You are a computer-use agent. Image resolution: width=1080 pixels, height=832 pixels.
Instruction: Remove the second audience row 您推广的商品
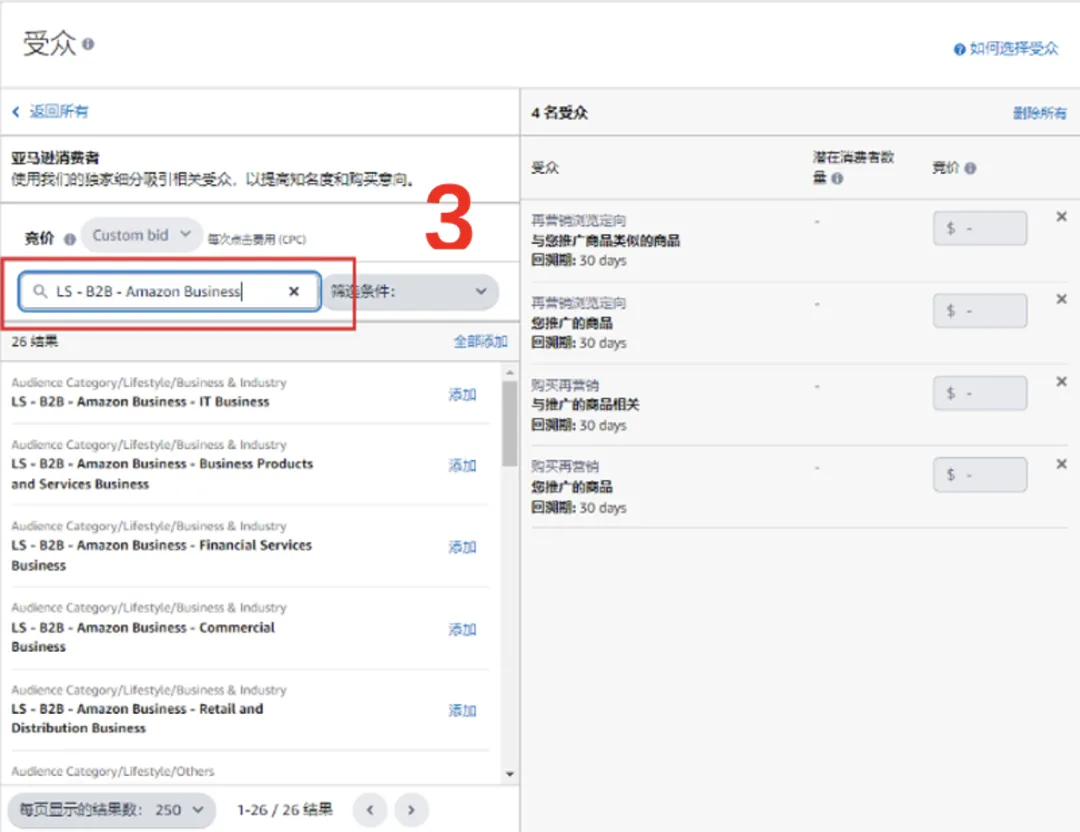1061,299
